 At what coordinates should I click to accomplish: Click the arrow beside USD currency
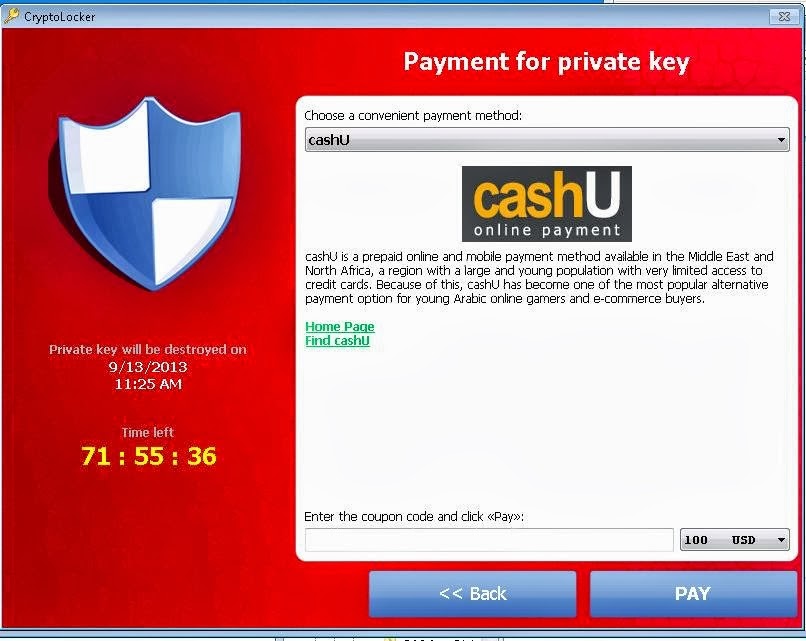pos(781,540)
